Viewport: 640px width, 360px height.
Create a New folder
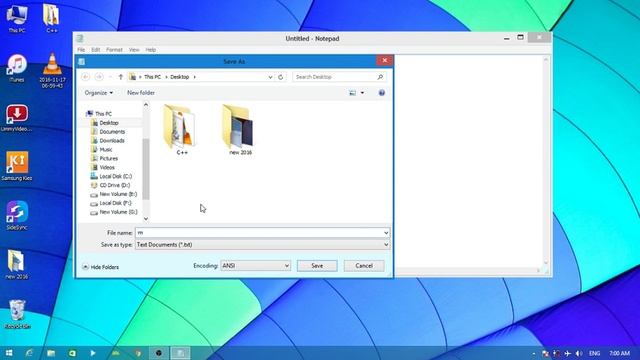[x=141, y=93]
